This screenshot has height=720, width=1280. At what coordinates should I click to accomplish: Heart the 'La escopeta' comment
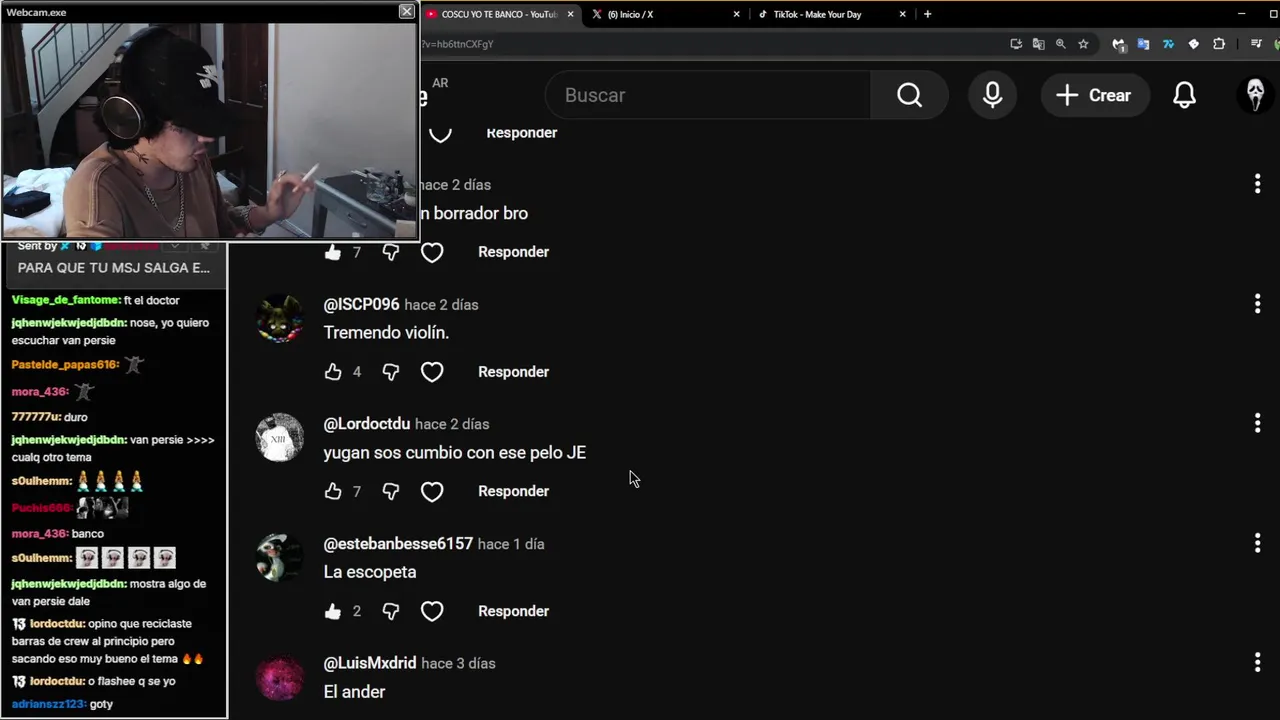[x=432, y=611]
